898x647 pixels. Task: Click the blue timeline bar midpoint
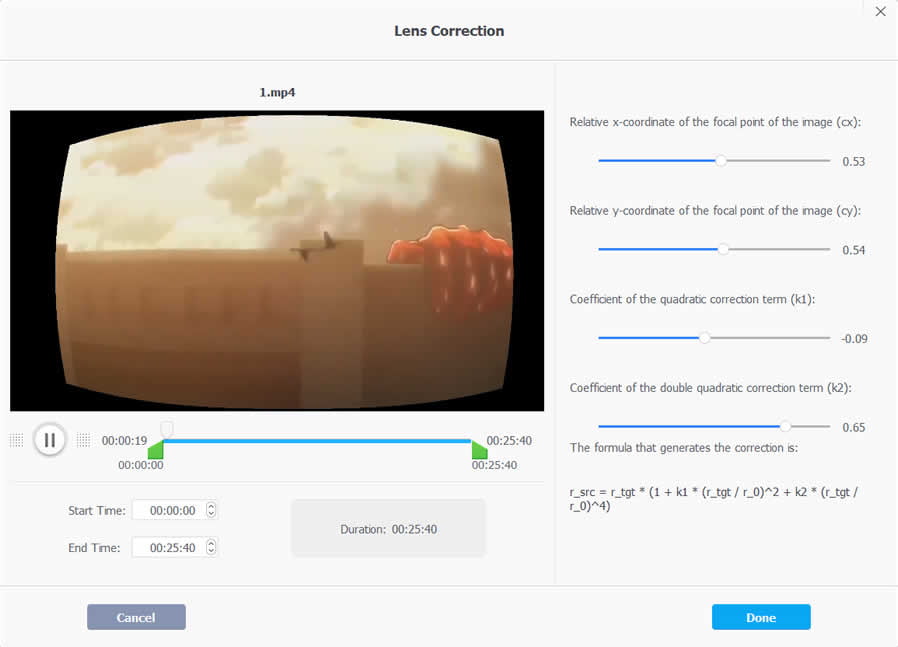click(318, 441)
